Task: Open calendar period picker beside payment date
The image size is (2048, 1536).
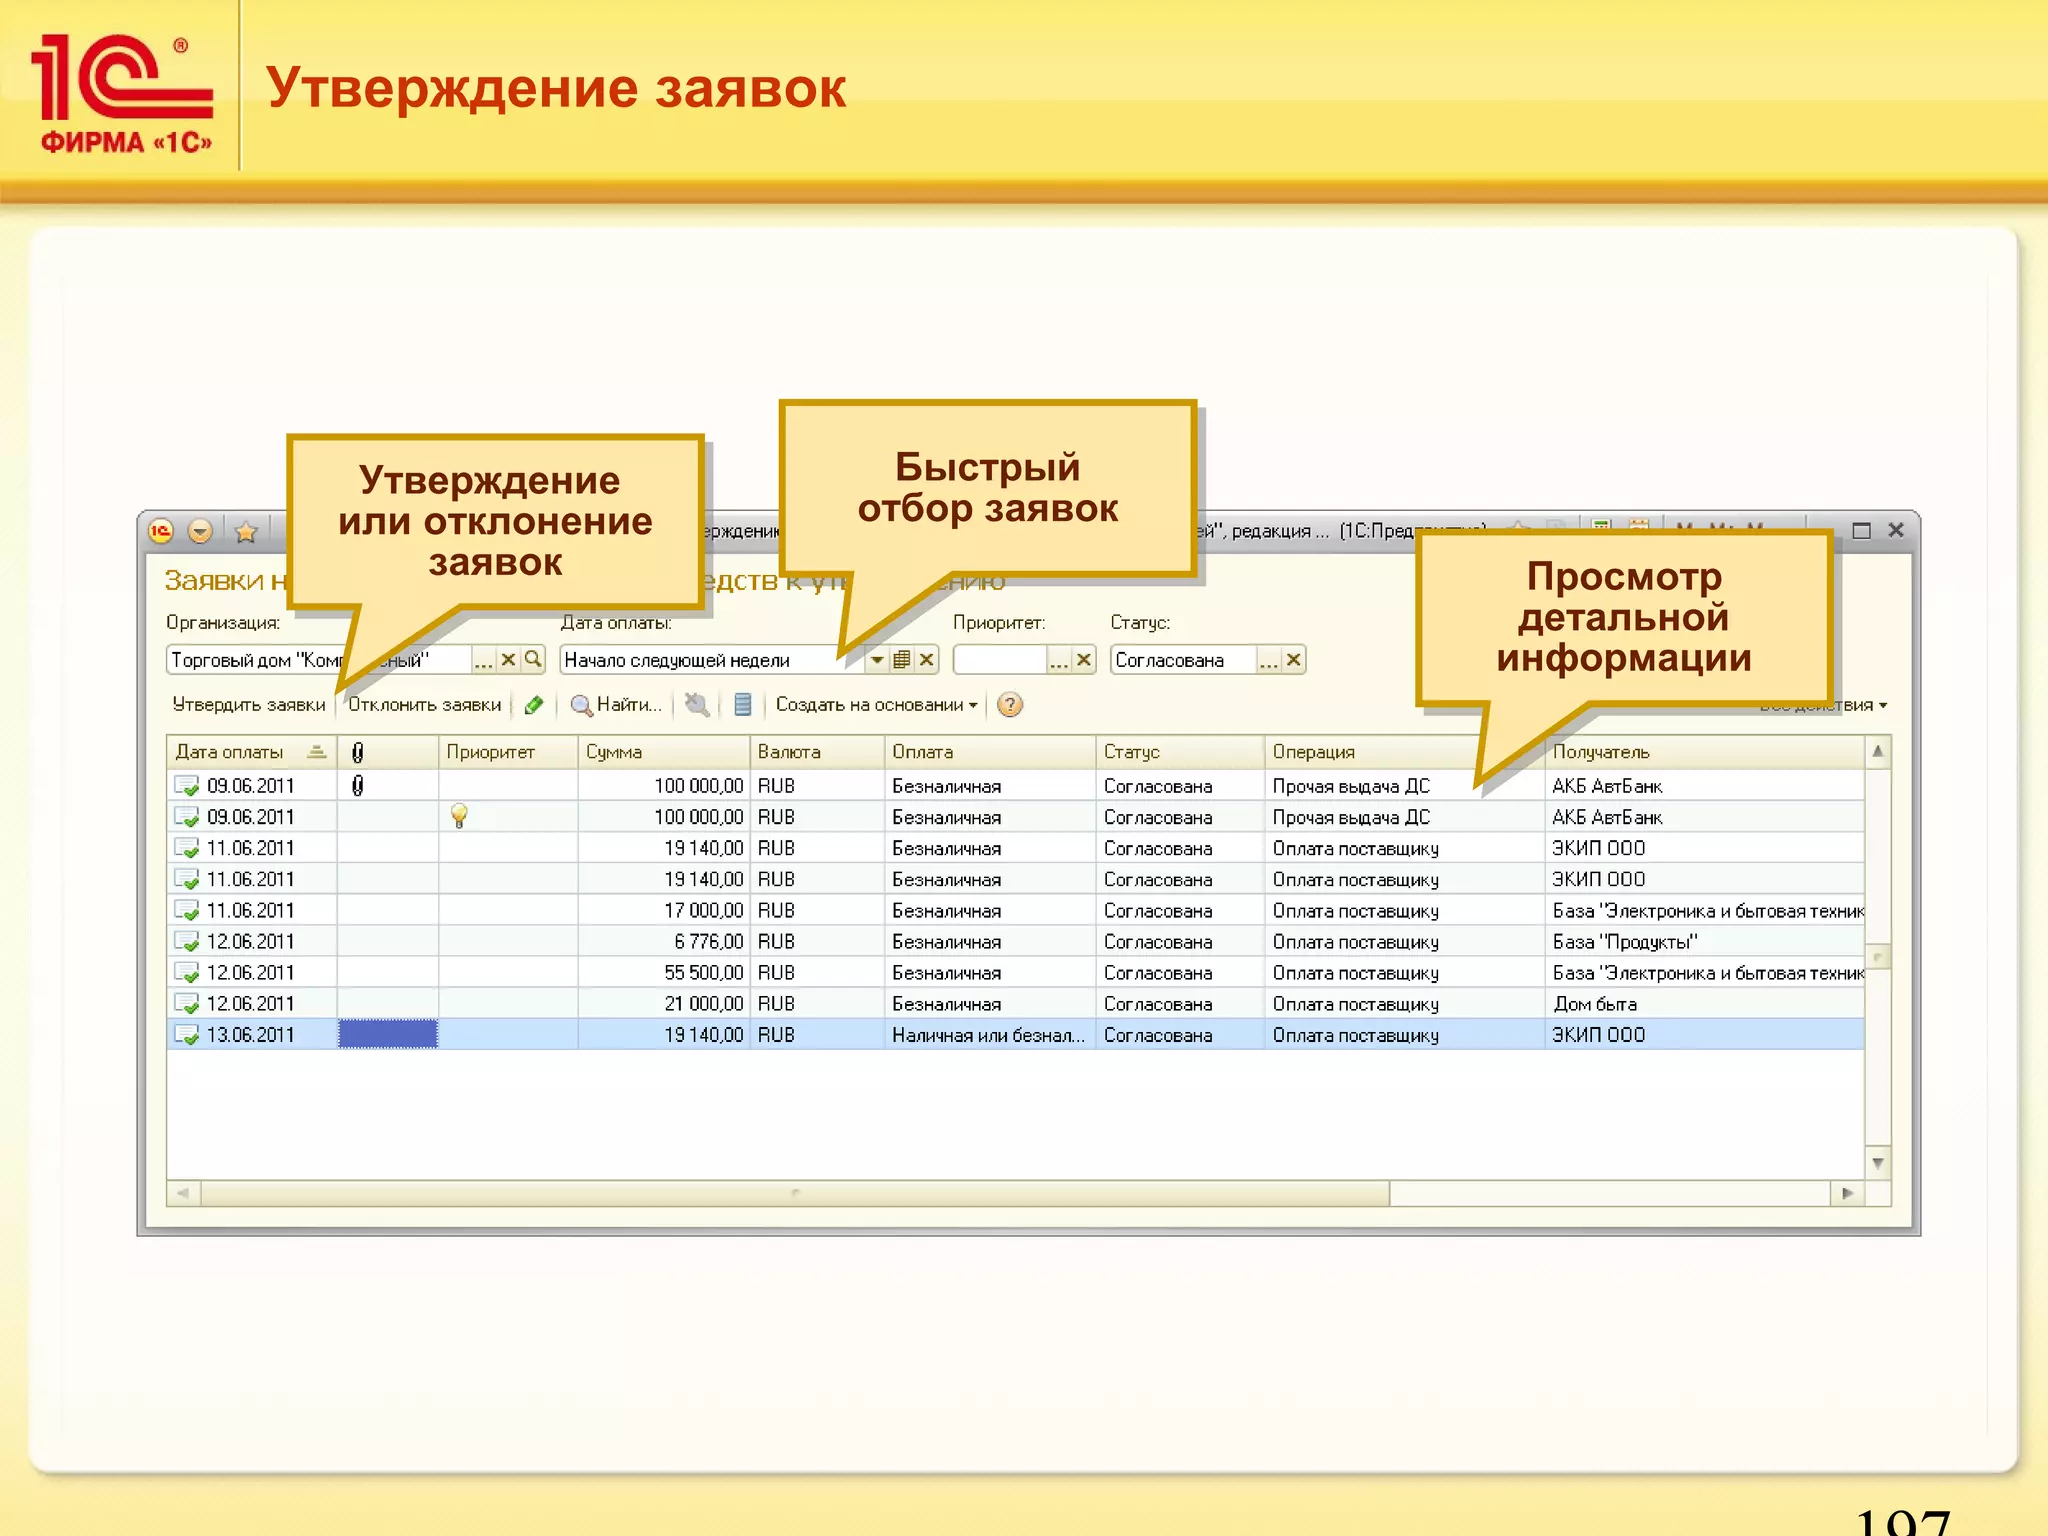Action: (x=901, y=660)
